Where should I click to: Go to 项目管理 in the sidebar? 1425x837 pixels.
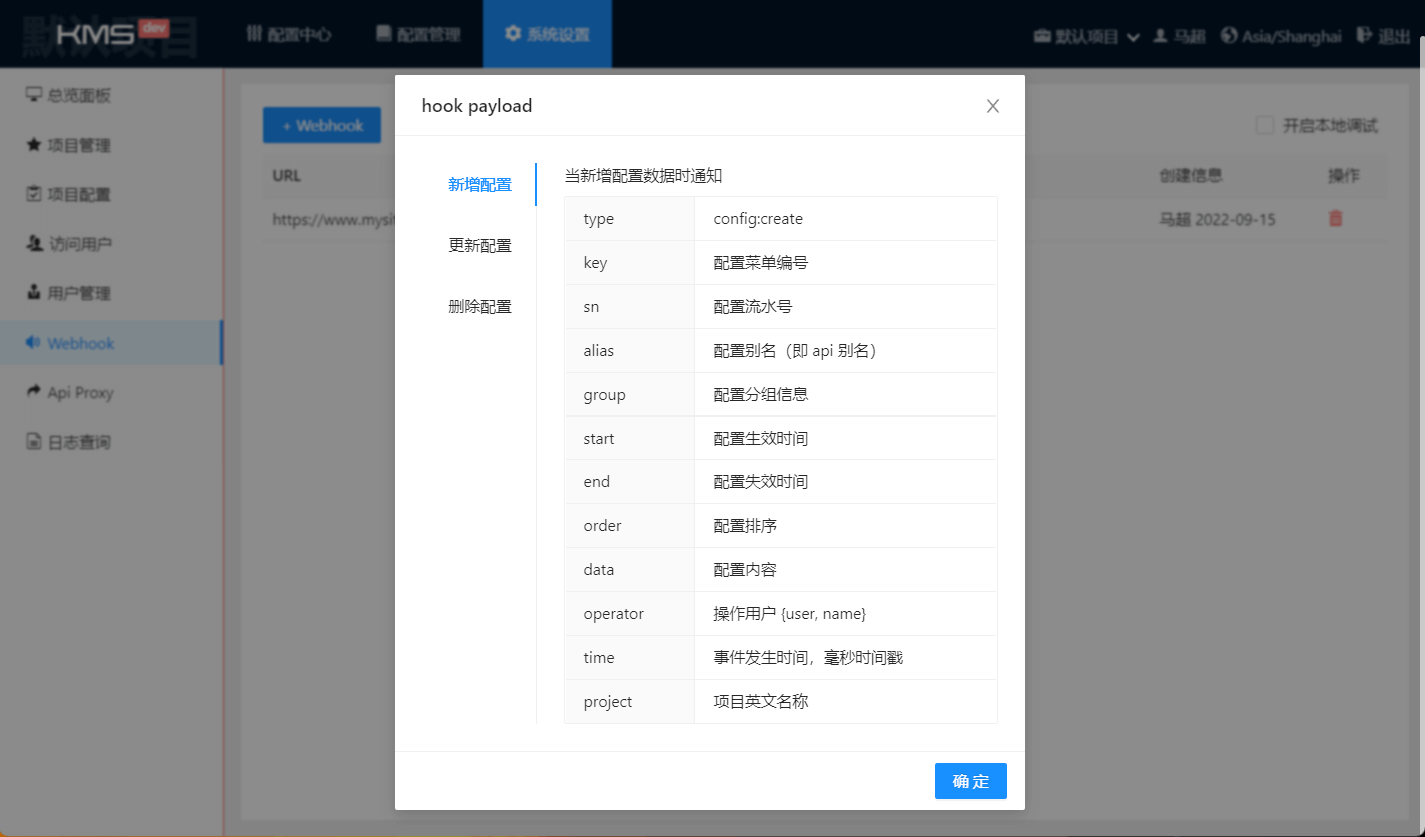tap(79, 146)
